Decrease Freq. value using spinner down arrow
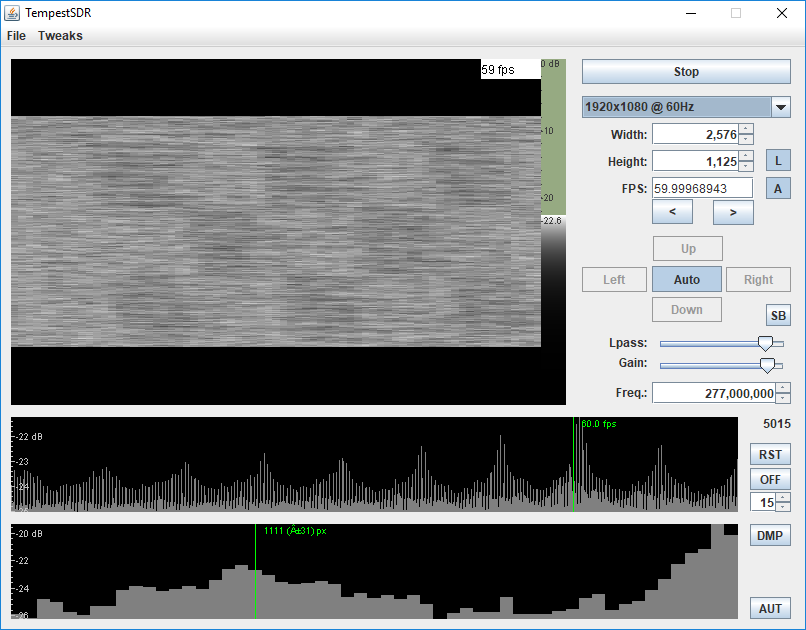This screenshot has width=806, height=630. 783,399
